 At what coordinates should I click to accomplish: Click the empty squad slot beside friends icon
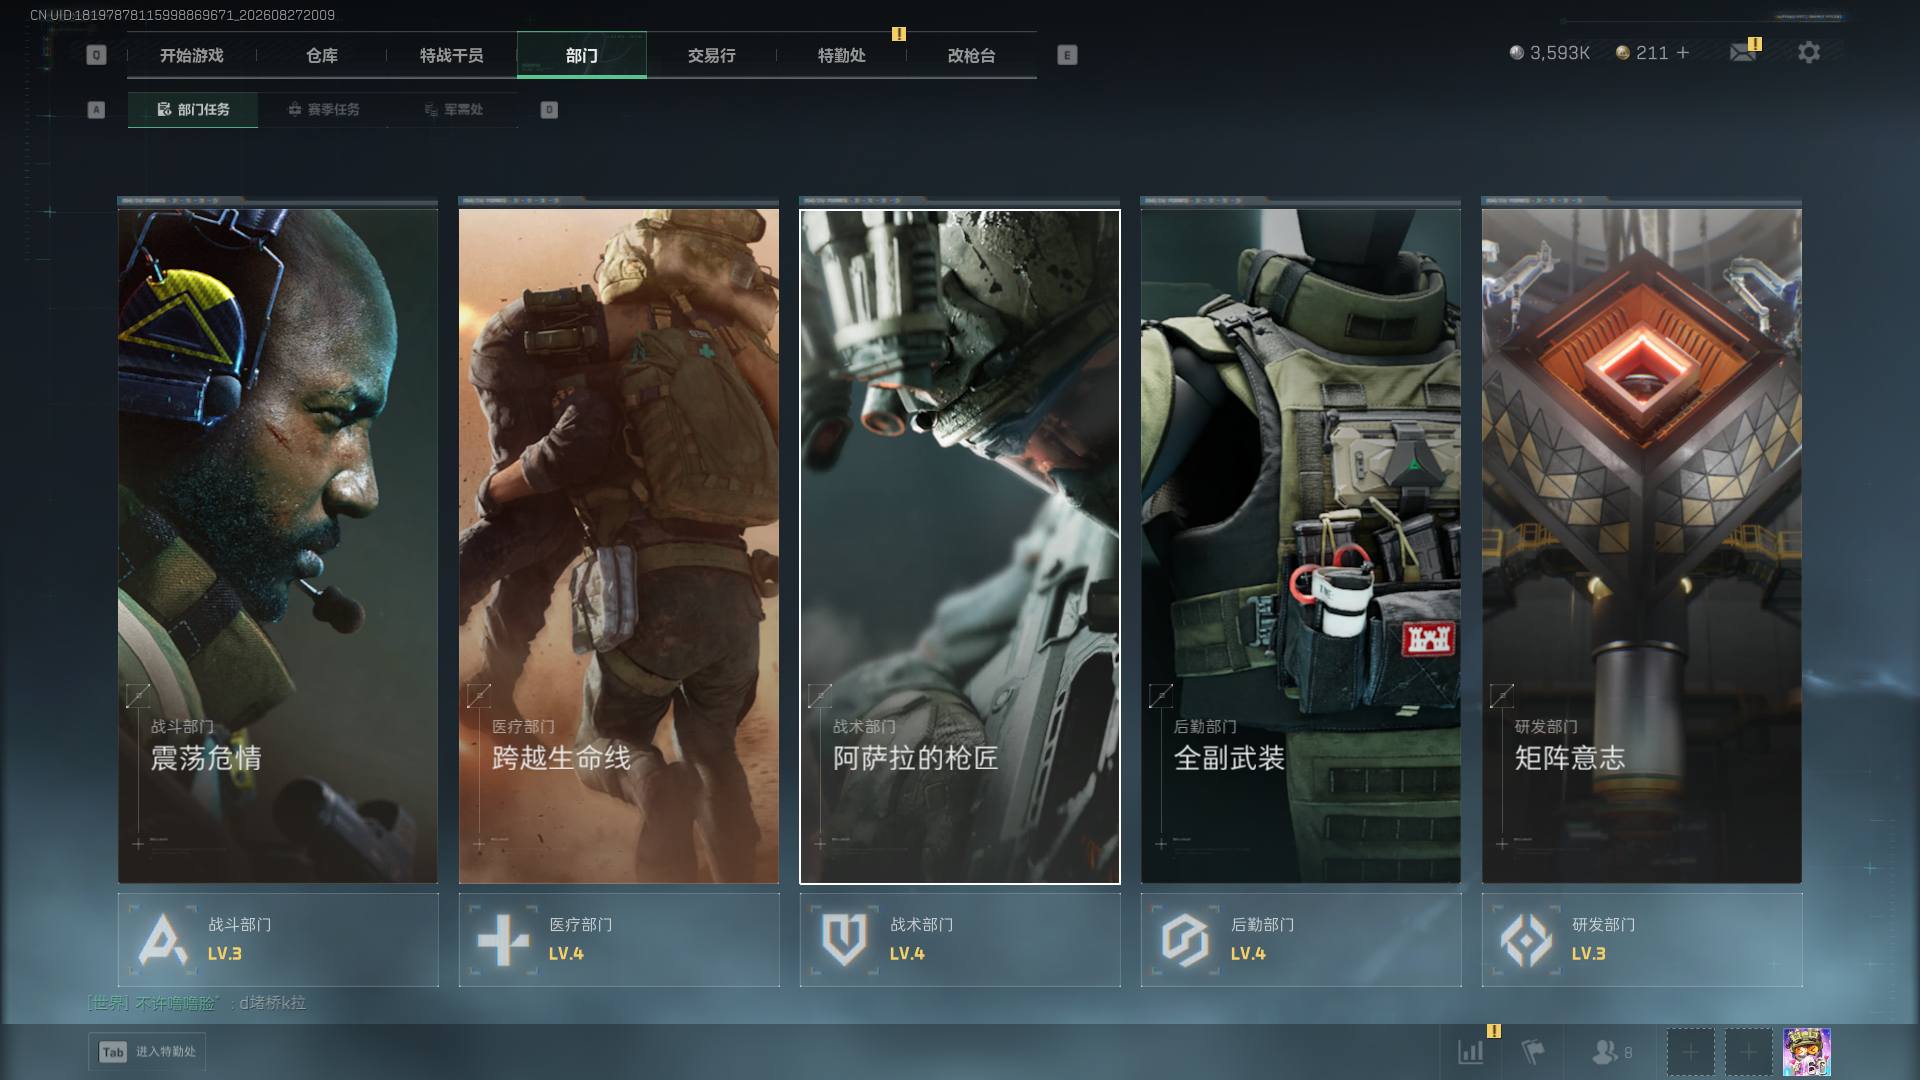1690,1052
